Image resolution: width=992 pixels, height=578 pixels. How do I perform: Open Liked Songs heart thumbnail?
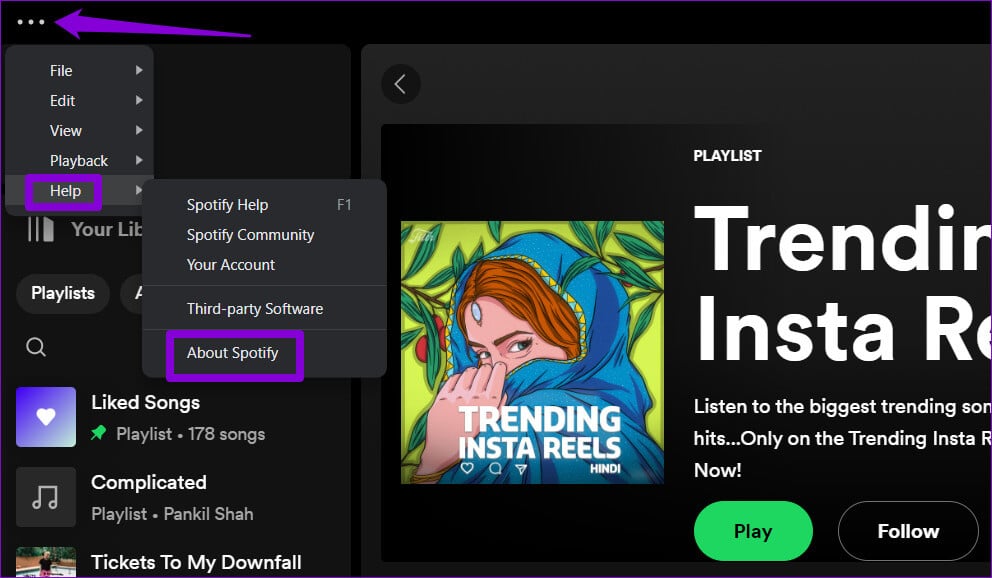46,417
